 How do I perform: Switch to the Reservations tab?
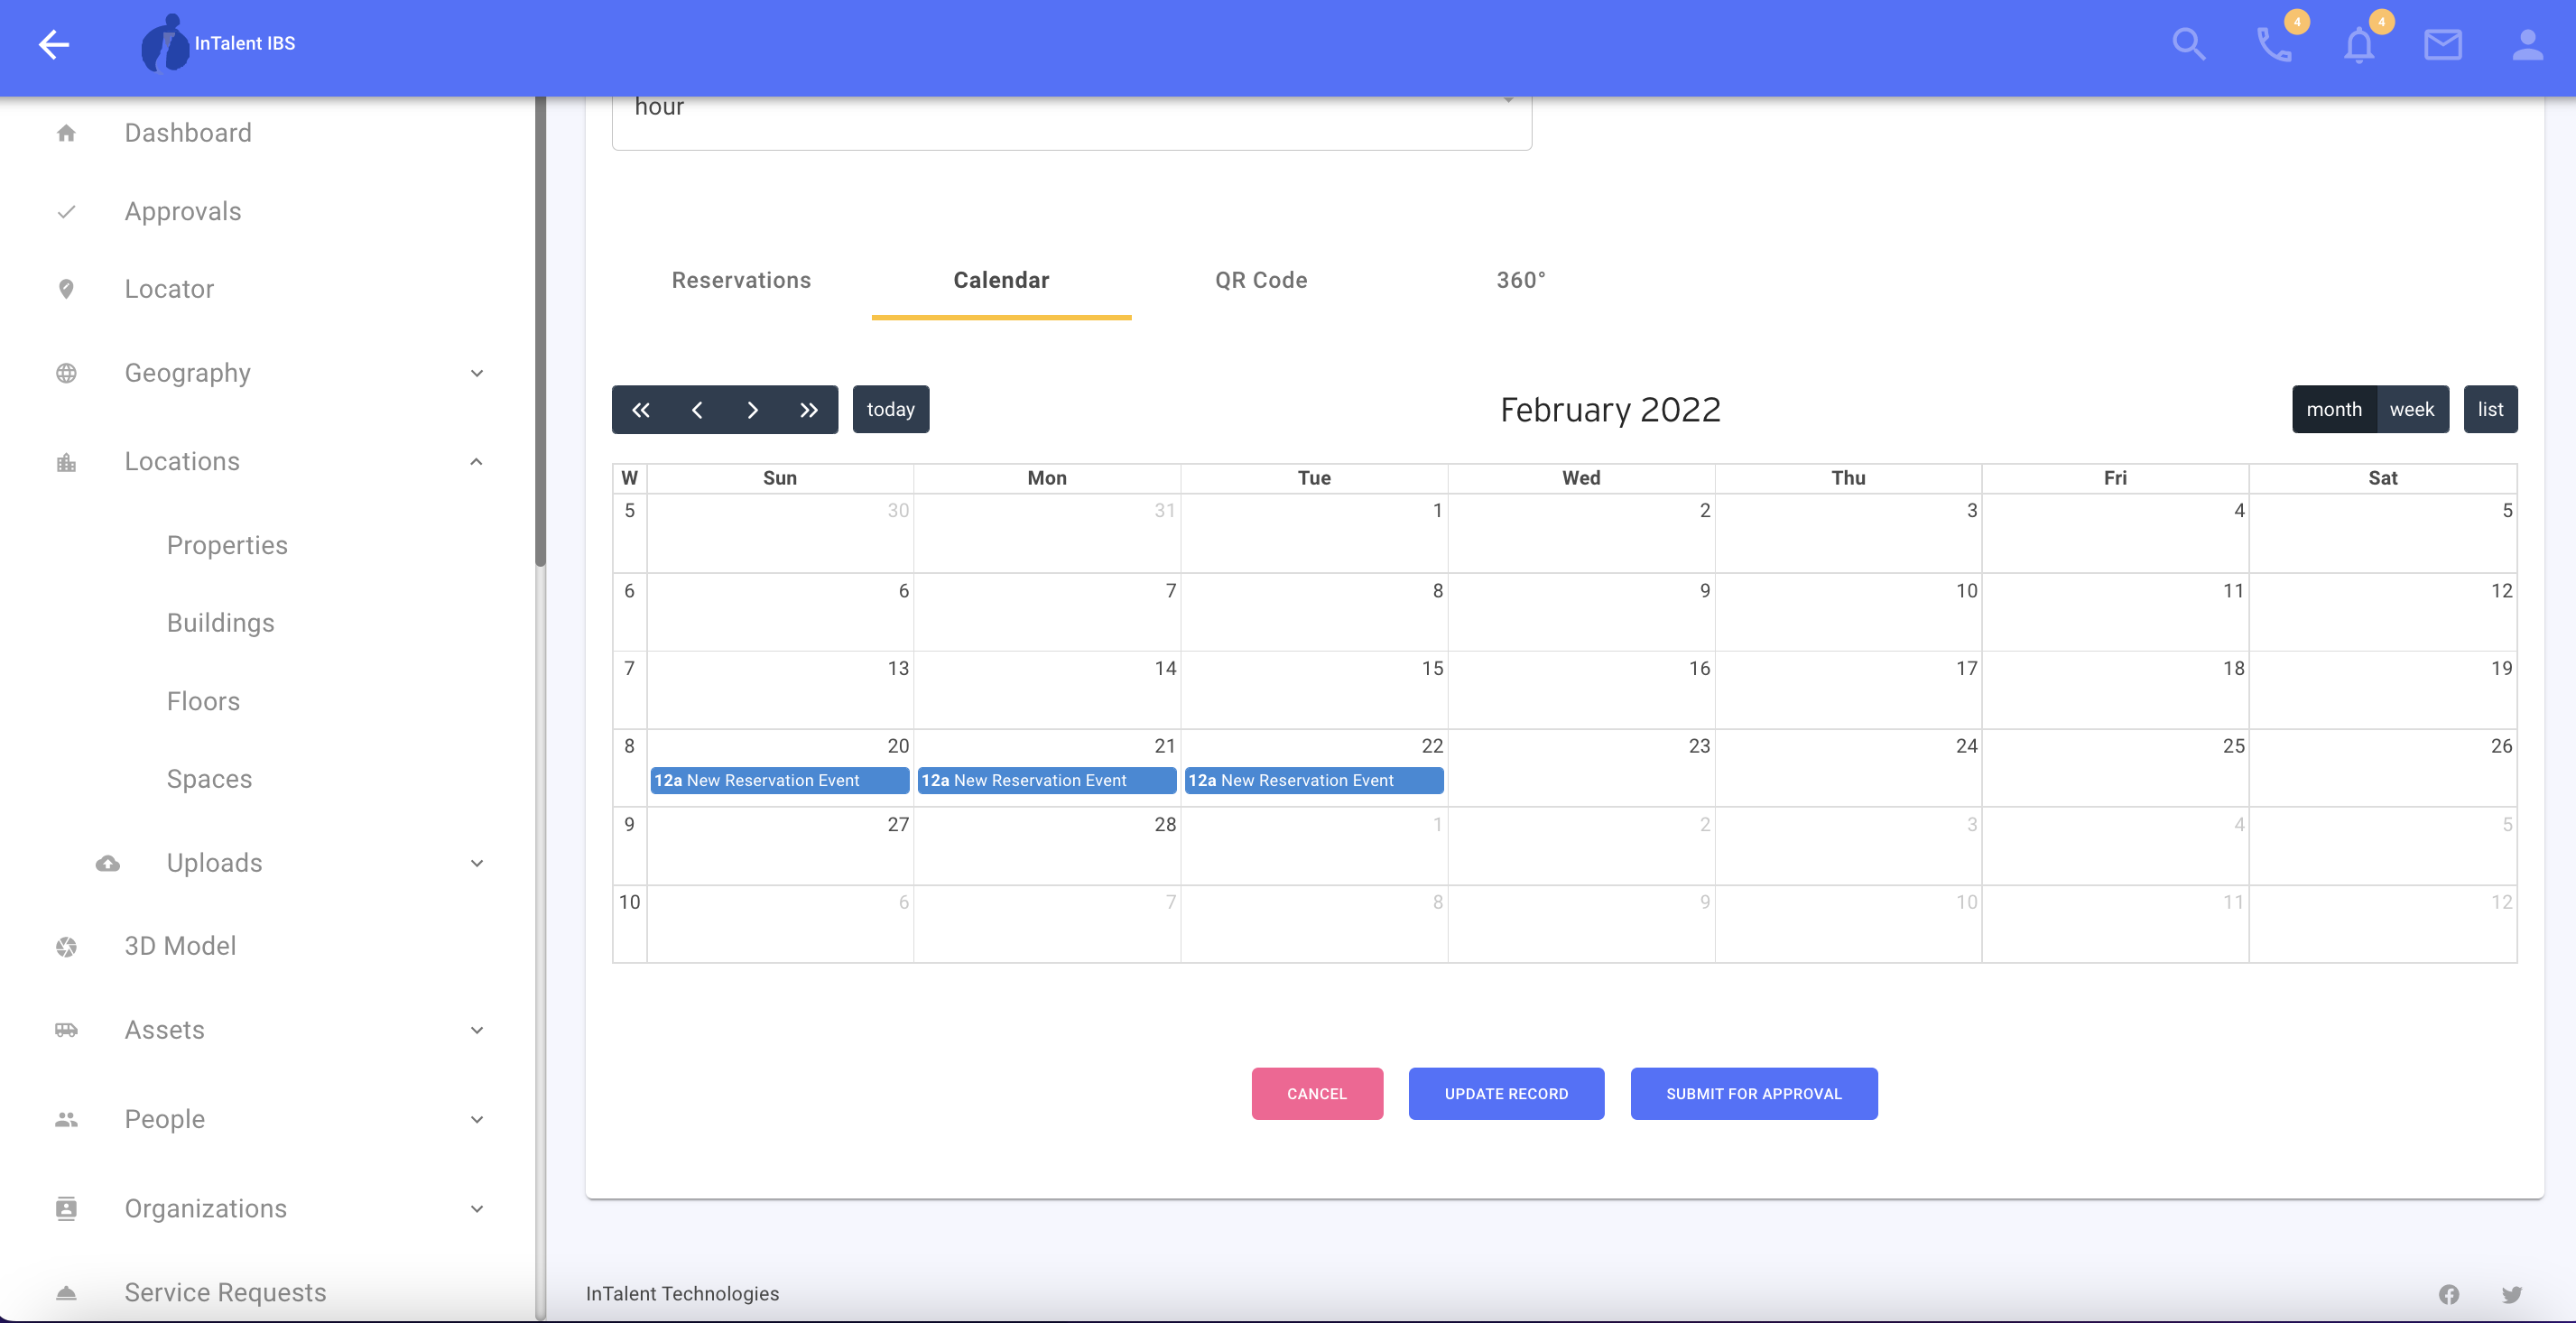pos(741,281)
